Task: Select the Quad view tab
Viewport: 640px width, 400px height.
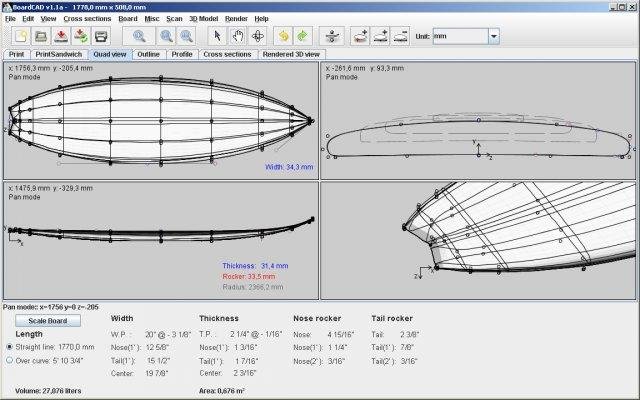Action: click(110, 54)
